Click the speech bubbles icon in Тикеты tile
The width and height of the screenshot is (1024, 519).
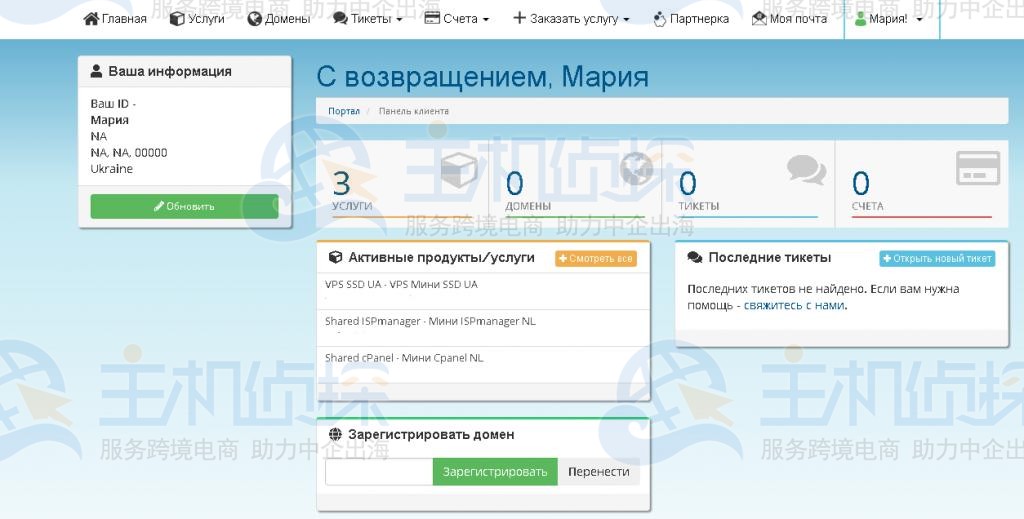click(x=807, y=170)
